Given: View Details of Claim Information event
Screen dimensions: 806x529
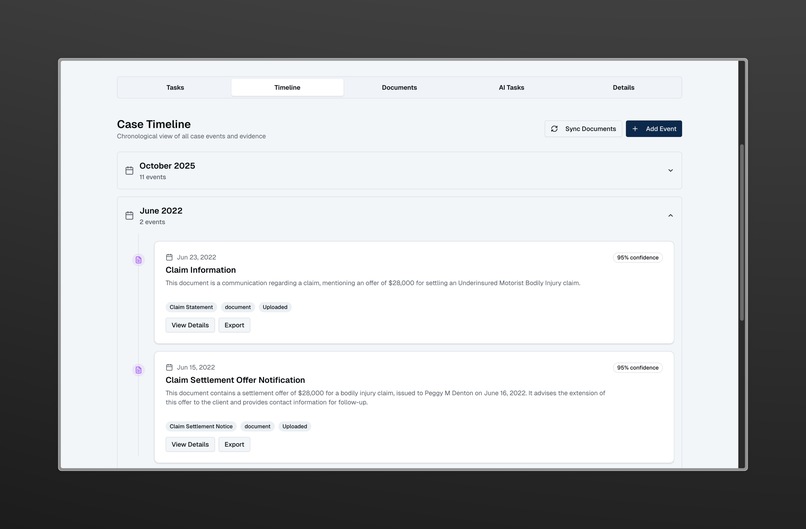Looking at the screenshot, I should point(190,325).
